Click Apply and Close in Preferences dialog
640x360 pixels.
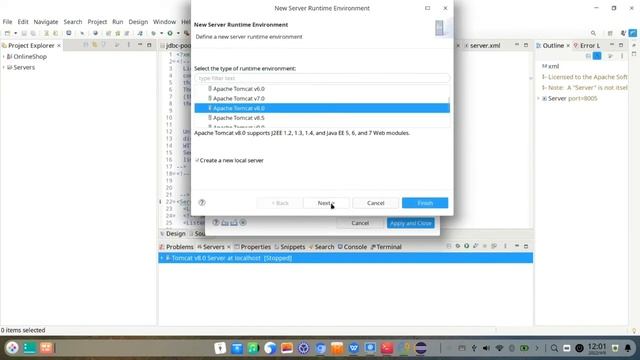click(411, 223)
